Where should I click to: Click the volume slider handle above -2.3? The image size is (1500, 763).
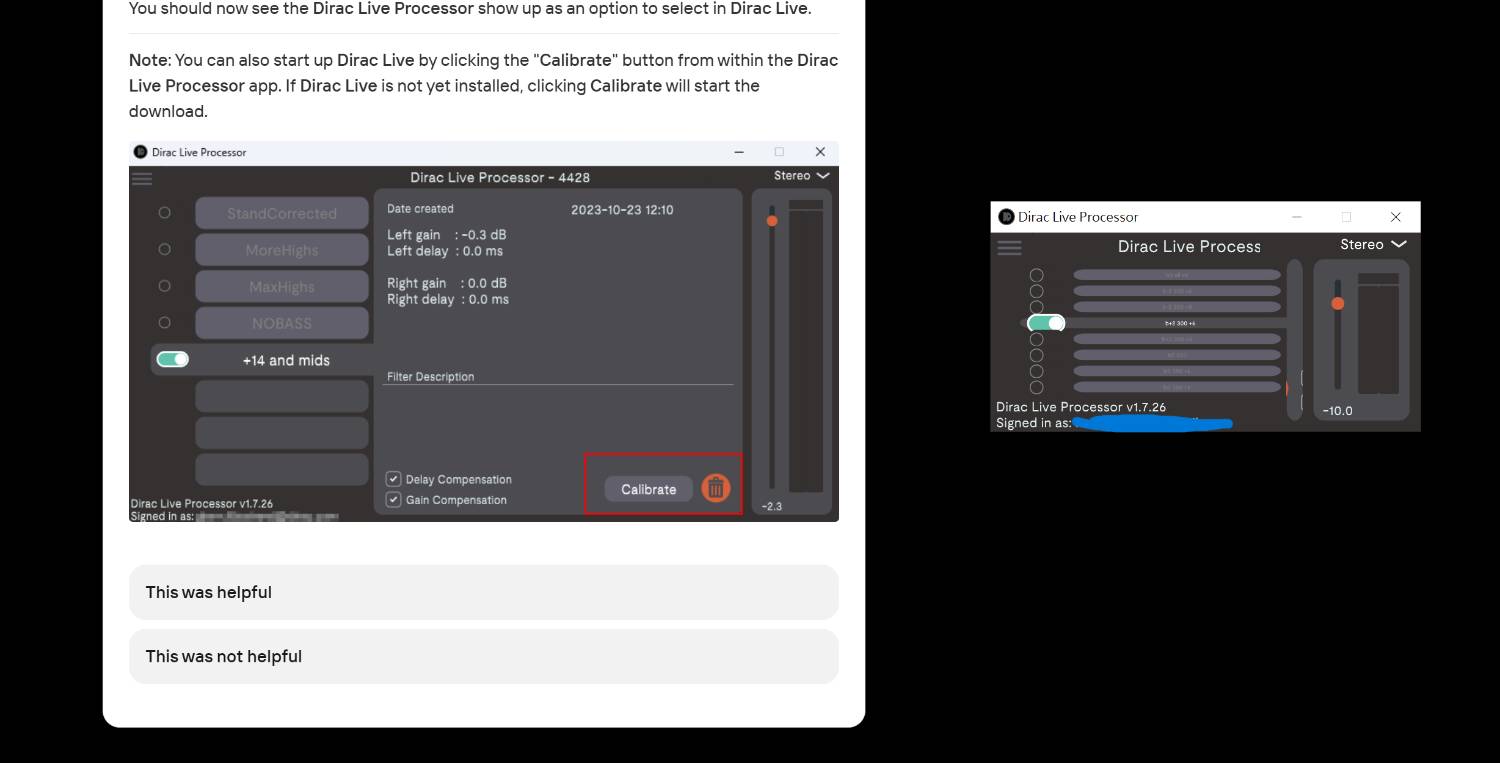772,220
